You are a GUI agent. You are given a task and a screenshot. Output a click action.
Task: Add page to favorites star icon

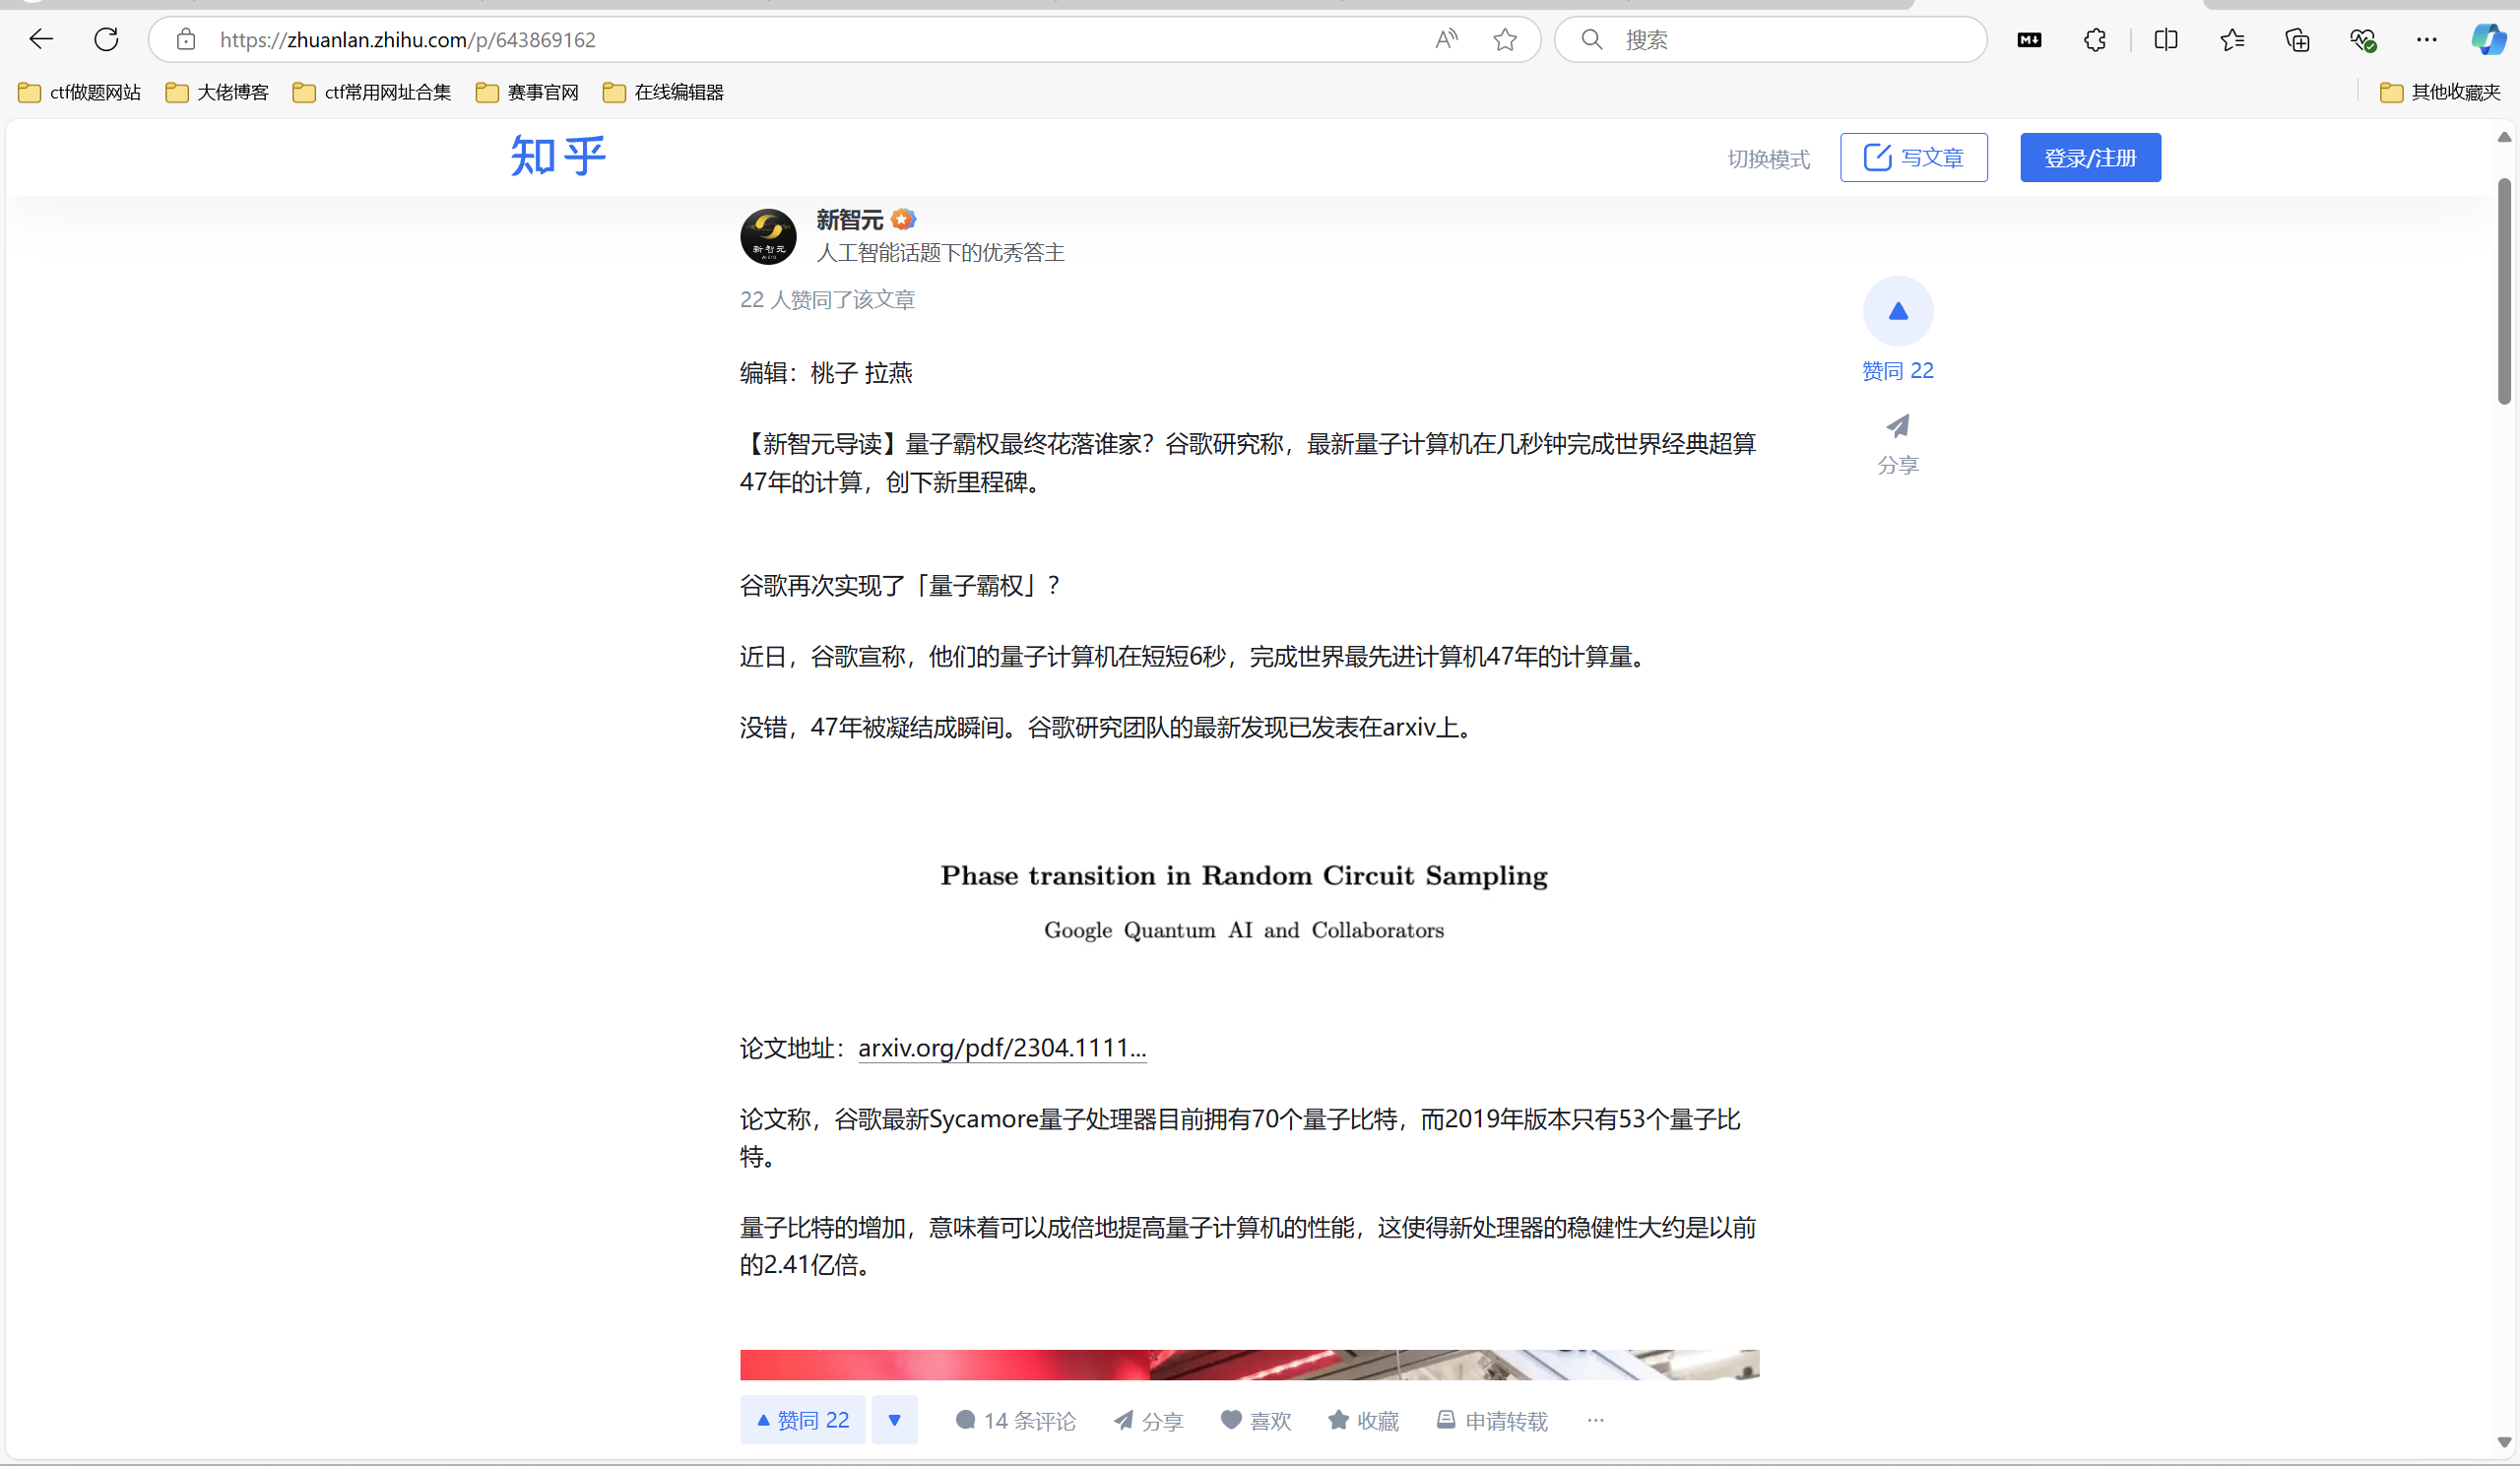[x=1505, y=40]
